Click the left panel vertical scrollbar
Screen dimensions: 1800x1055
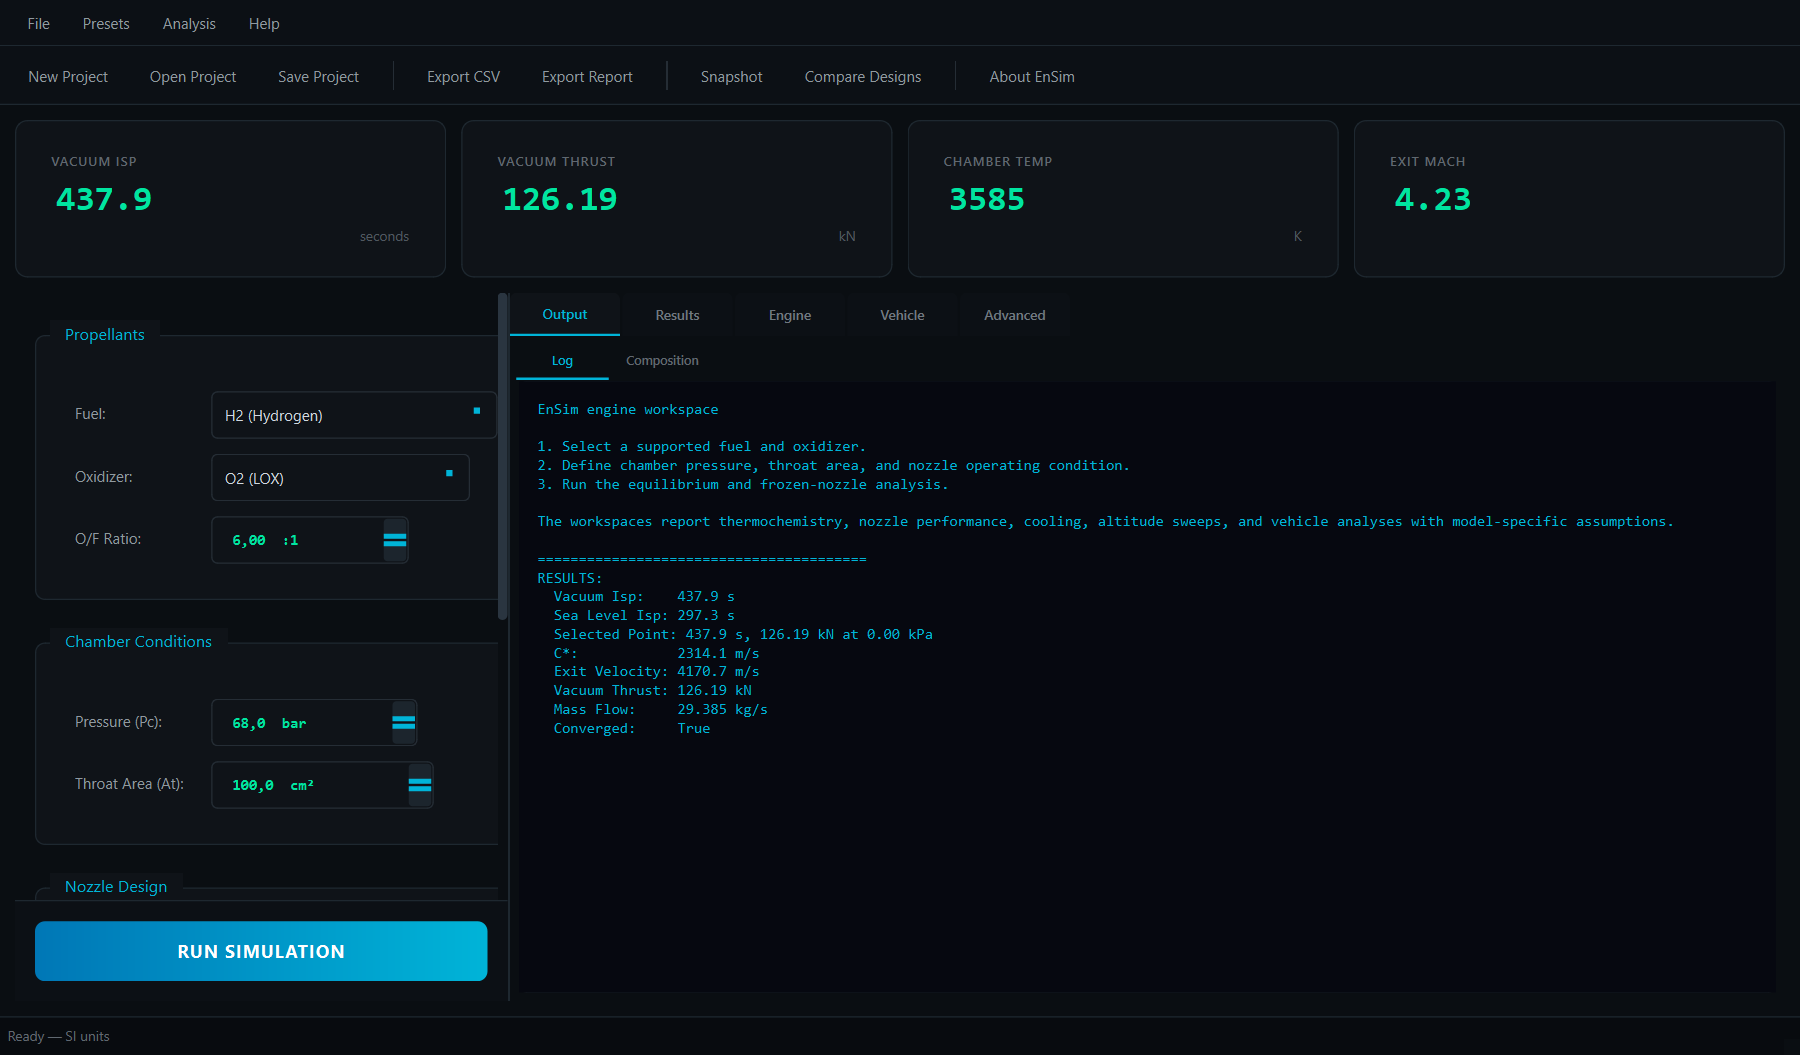(x=503, y=456)
